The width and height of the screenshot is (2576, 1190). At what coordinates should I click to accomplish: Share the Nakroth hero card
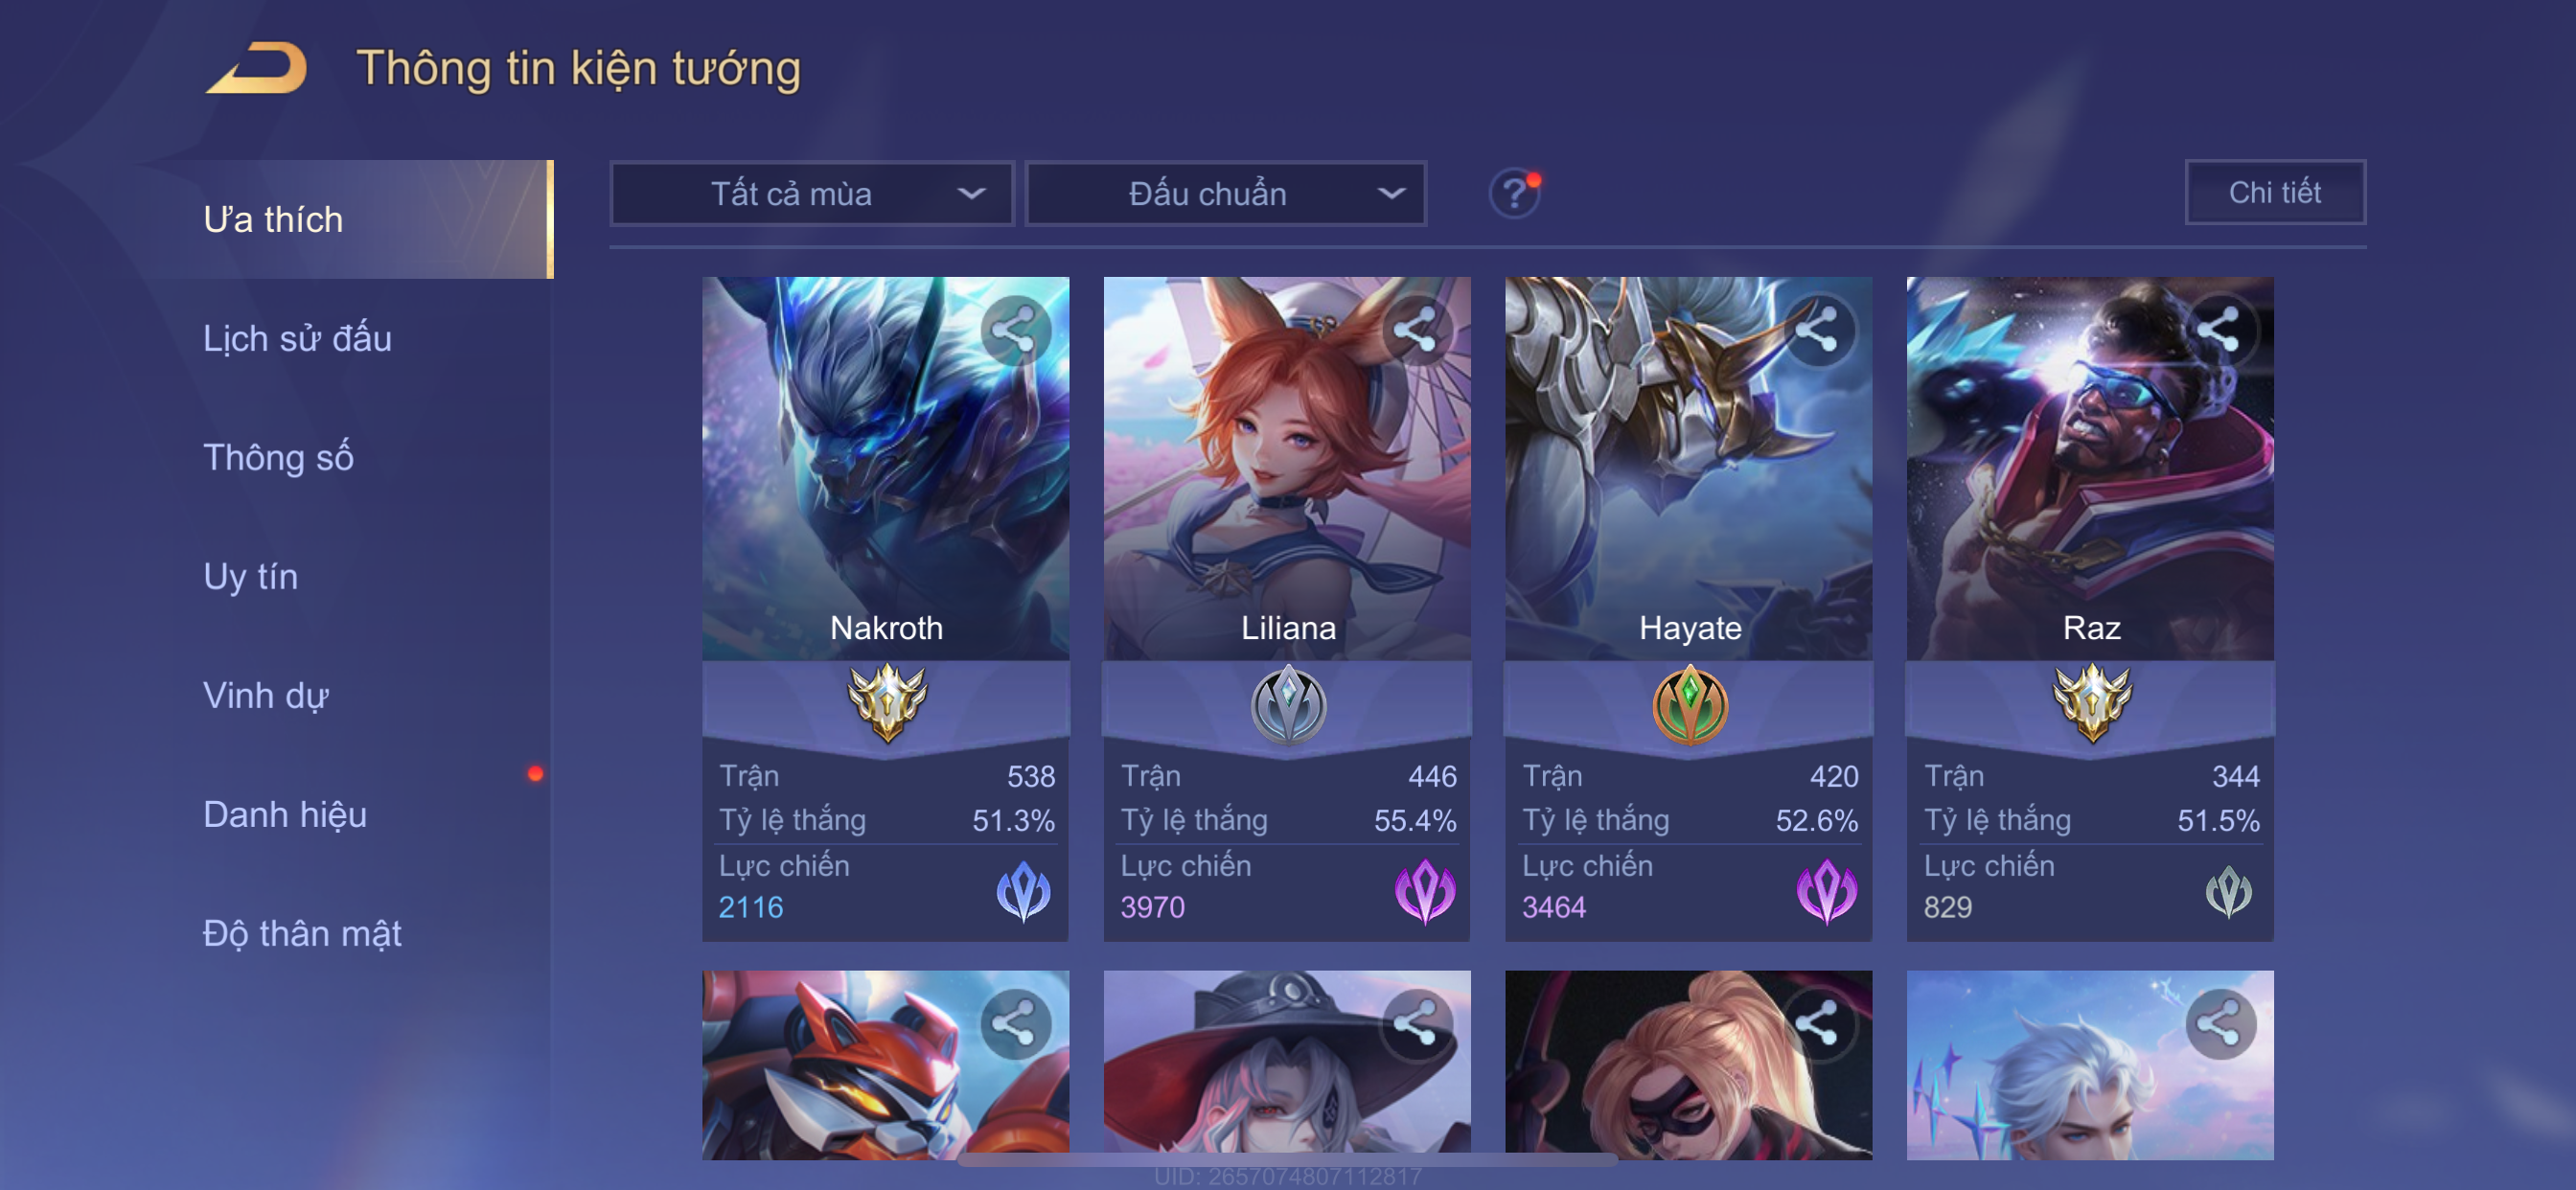click(1015, 330)
